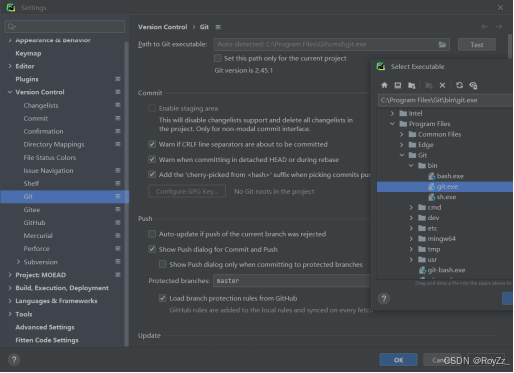The height and width of the screenshot is (373, 514).
Task: Click the settings search magnifier icon
Action: [x=12, y=27]
